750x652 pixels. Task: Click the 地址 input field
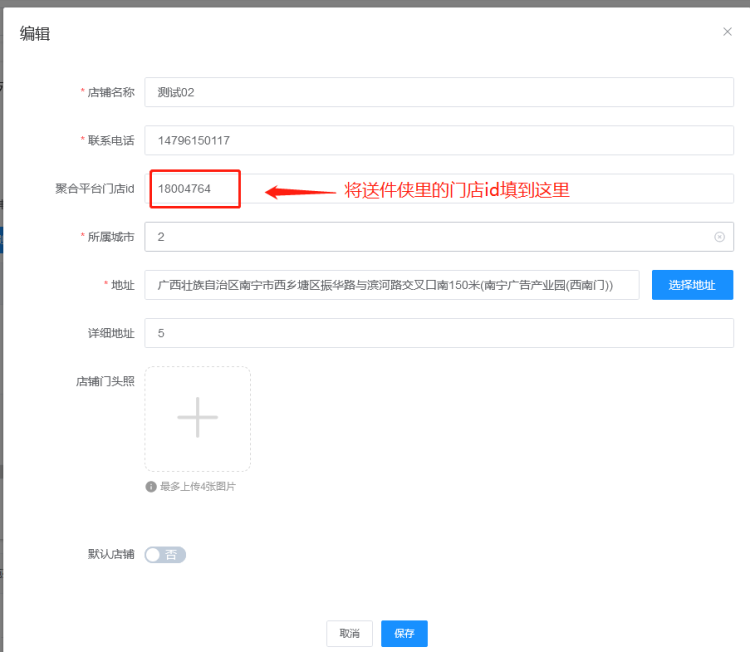392,285
